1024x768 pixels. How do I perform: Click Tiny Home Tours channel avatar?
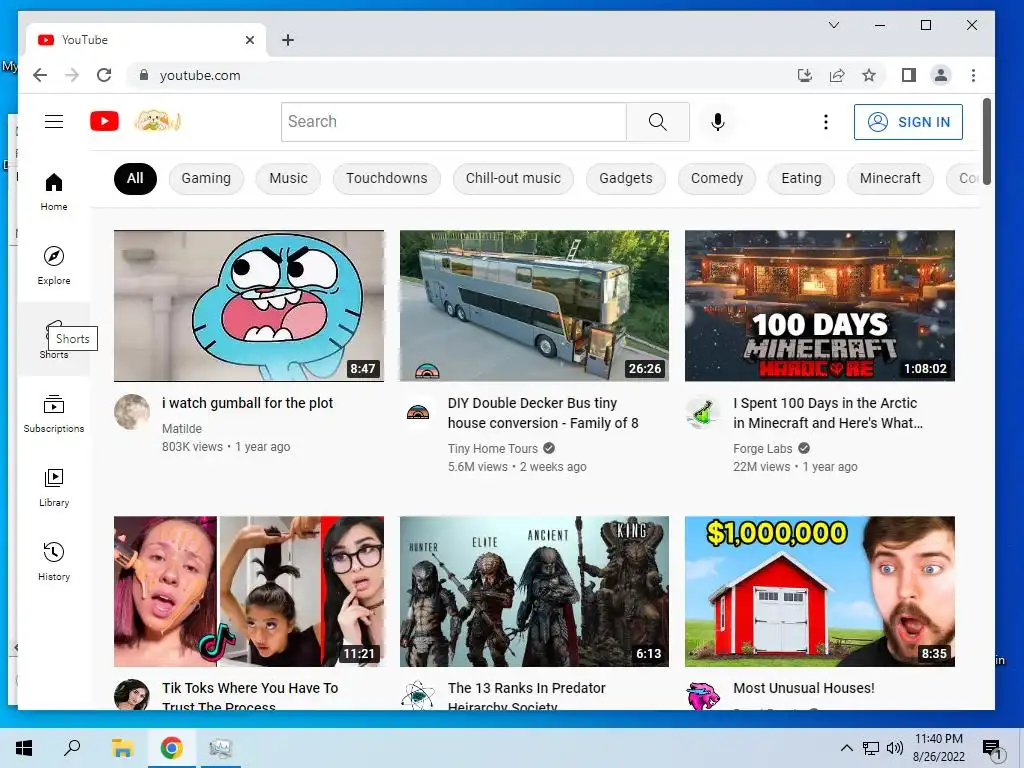(x=418, y=411)
